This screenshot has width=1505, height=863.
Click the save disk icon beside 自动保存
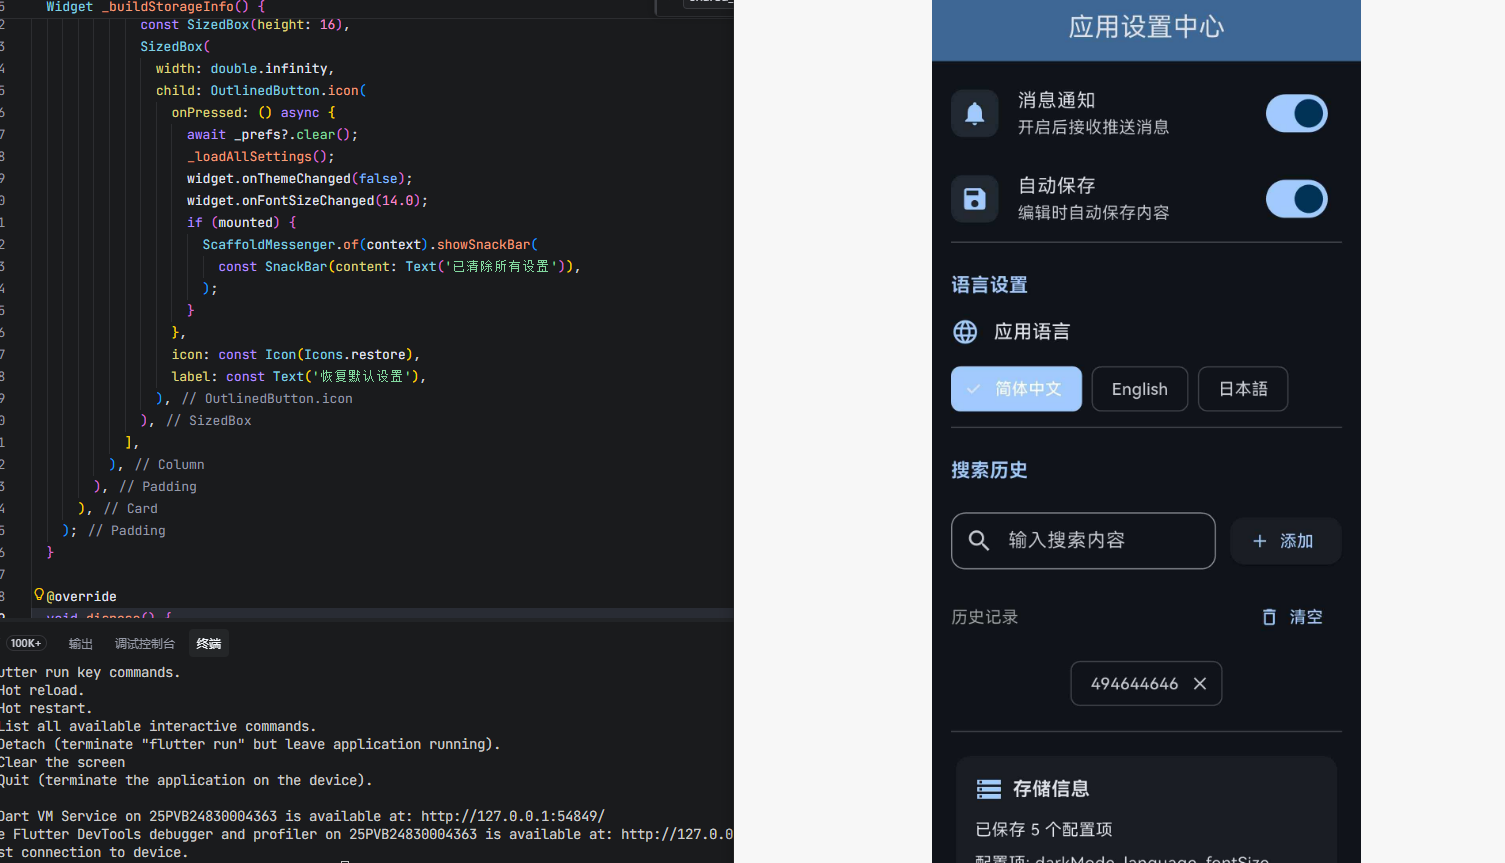coord(974,199)
